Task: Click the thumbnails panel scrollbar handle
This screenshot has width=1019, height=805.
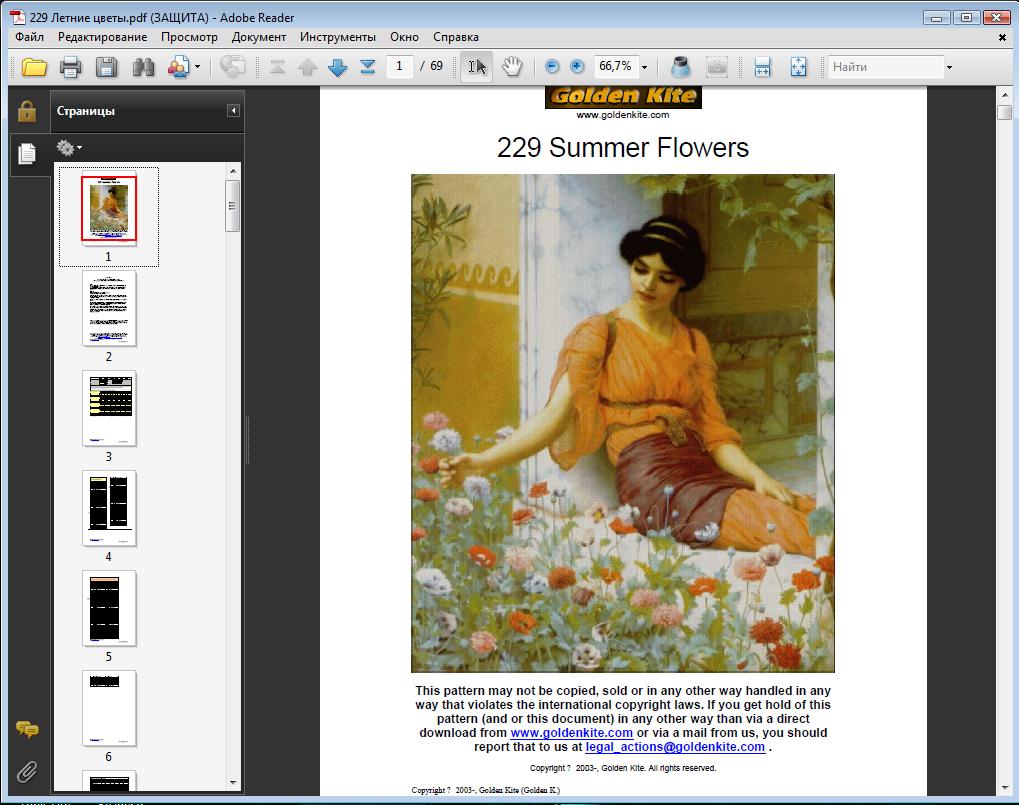Action: click(x=233, y=206)
